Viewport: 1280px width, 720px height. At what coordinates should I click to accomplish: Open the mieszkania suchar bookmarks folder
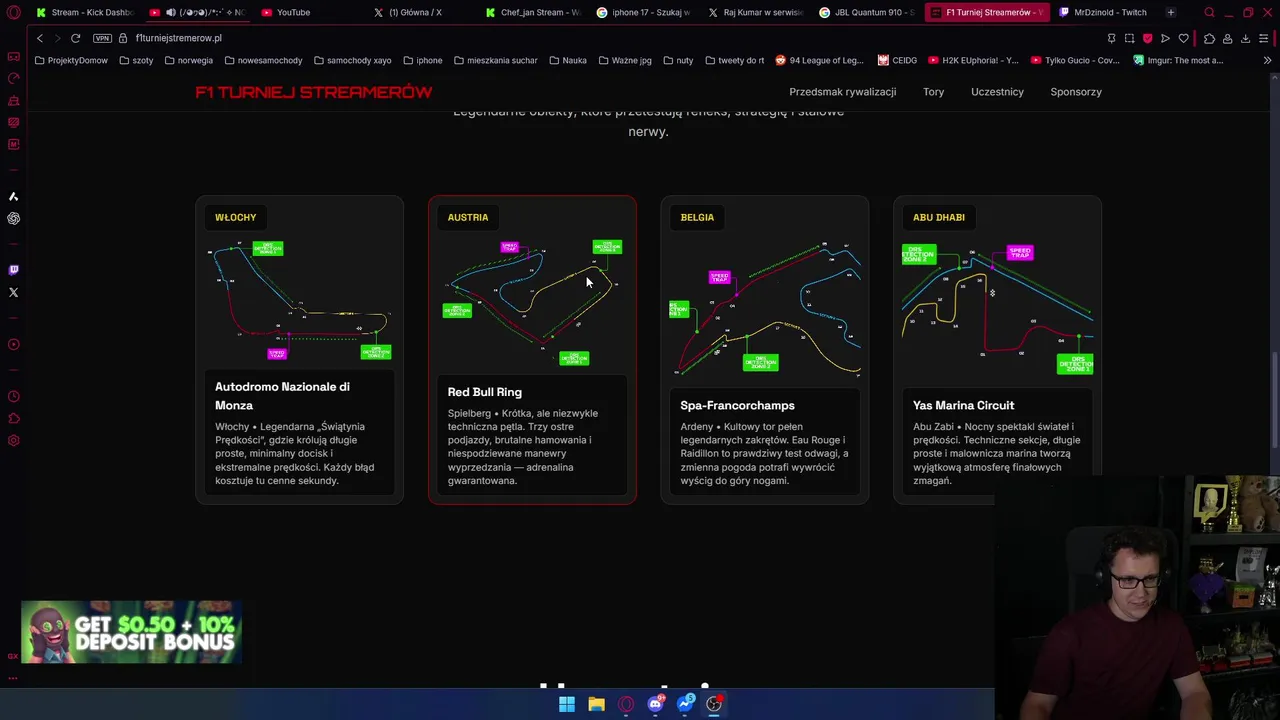click(495, 60)
